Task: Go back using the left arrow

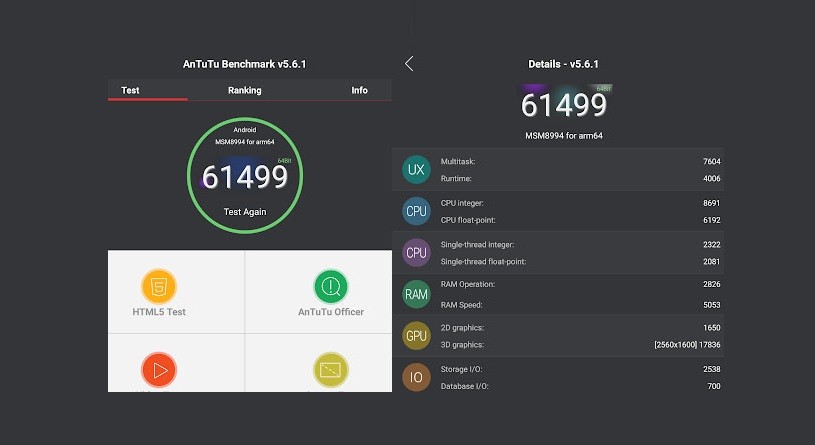Action: point(409,64)
